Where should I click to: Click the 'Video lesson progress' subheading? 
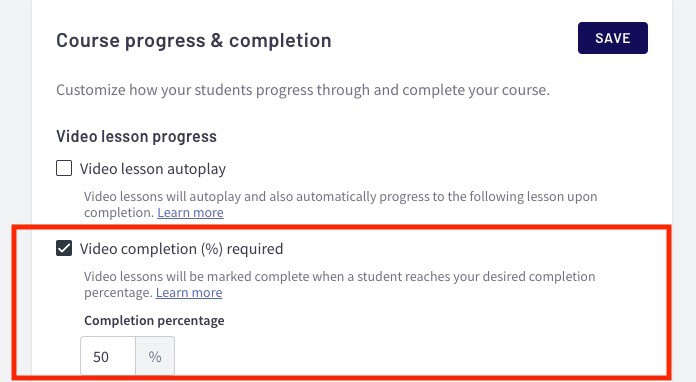(136, 136)
